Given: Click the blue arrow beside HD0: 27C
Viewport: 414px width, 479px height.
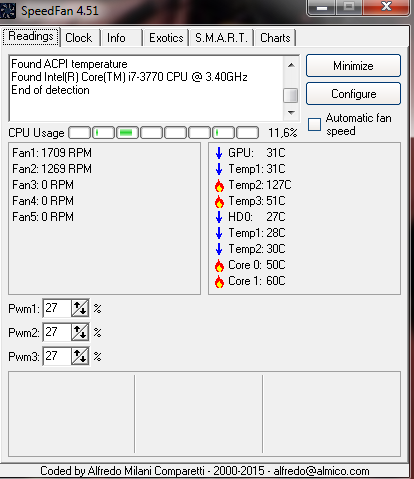Looking at the screenshot, I should pyautogui.click(x=219, y=217).
